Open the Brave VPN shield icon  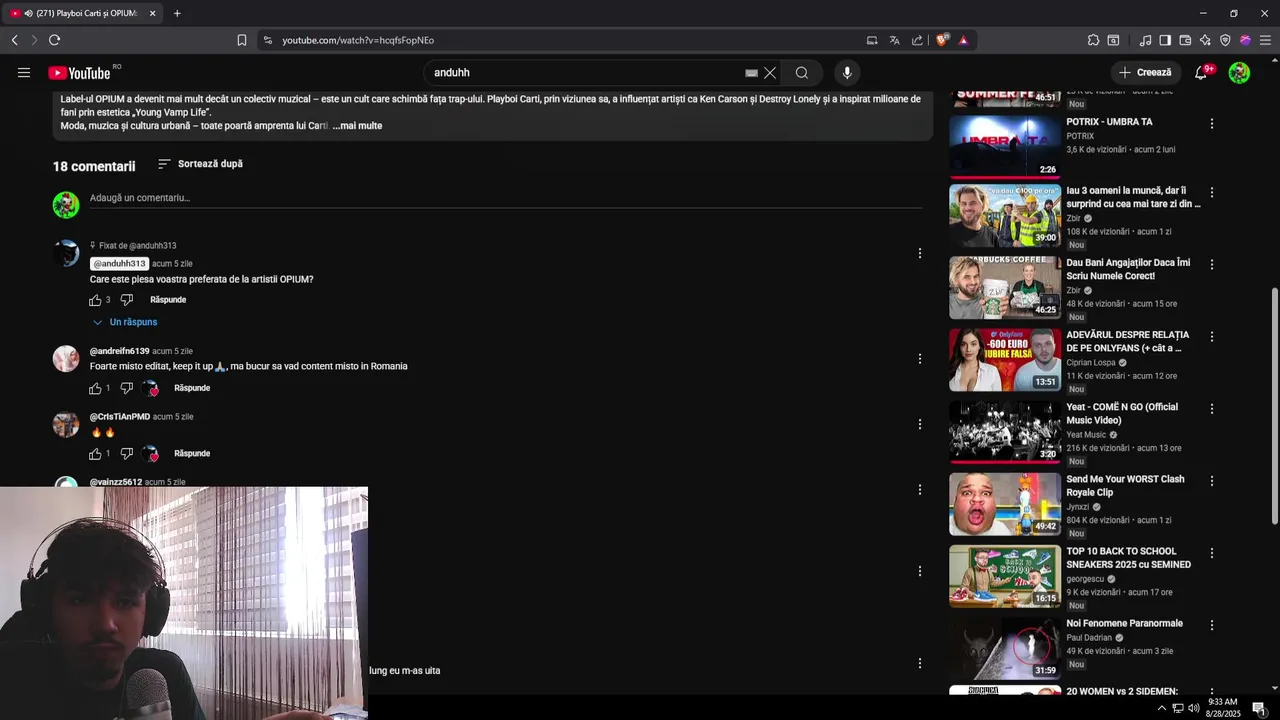pyautogui.click(x=1225, y=40)
